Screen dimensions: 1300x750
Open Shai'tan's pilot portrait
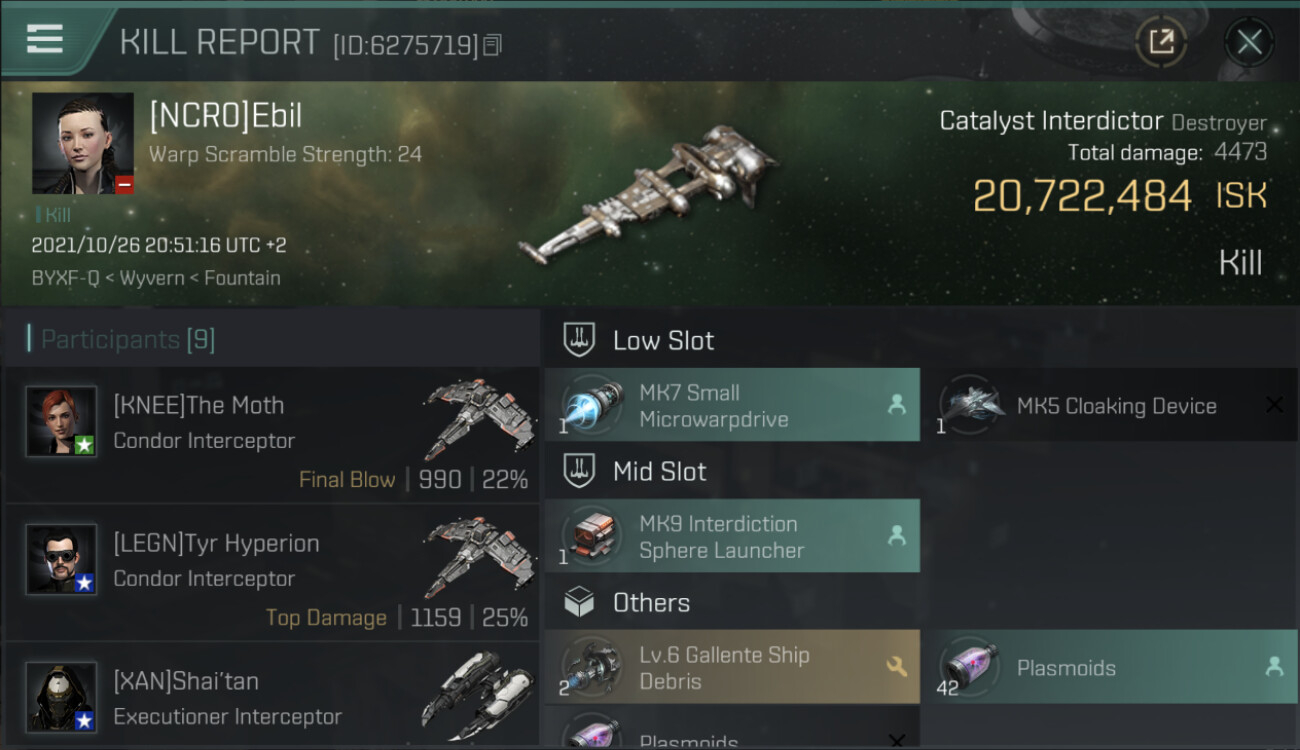point(62,697)
